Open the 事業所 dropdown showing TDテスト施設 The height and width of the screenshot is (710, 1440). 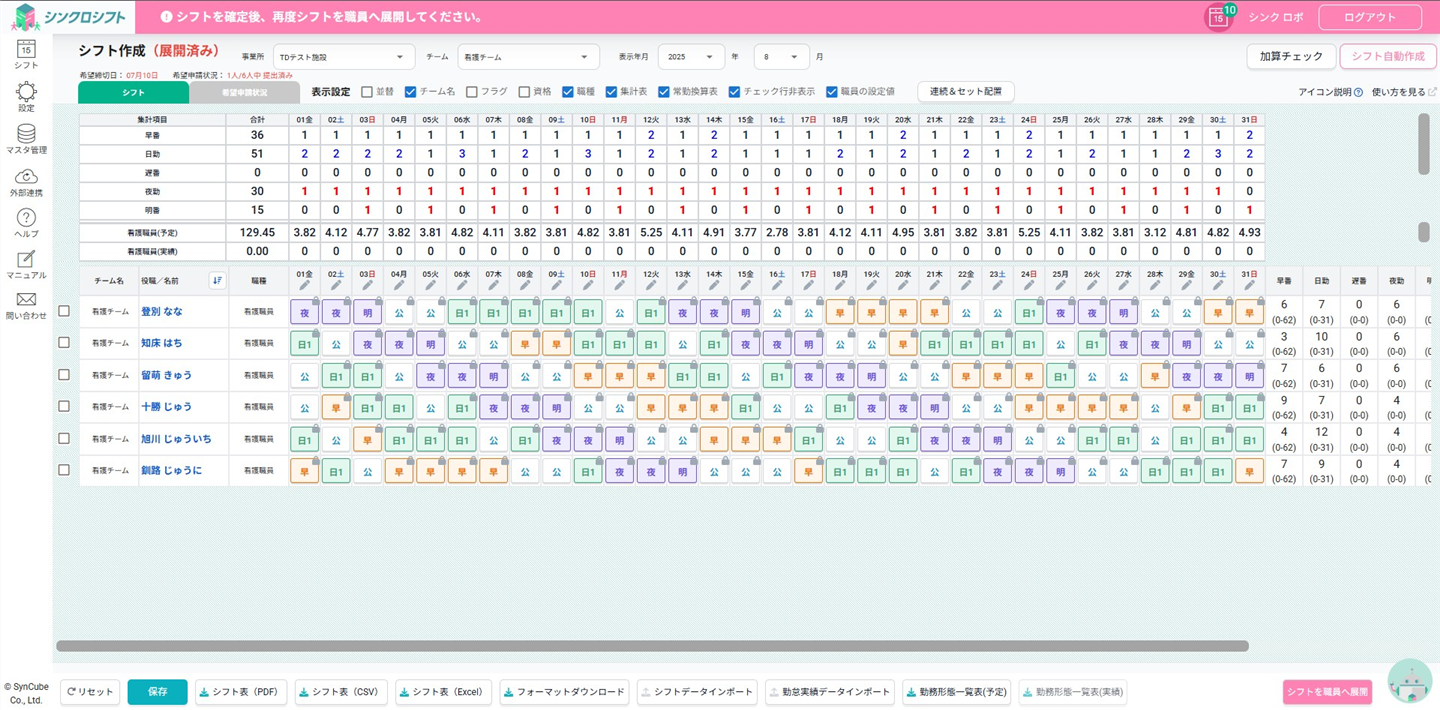pyautogui.click(x=342, y=57)
